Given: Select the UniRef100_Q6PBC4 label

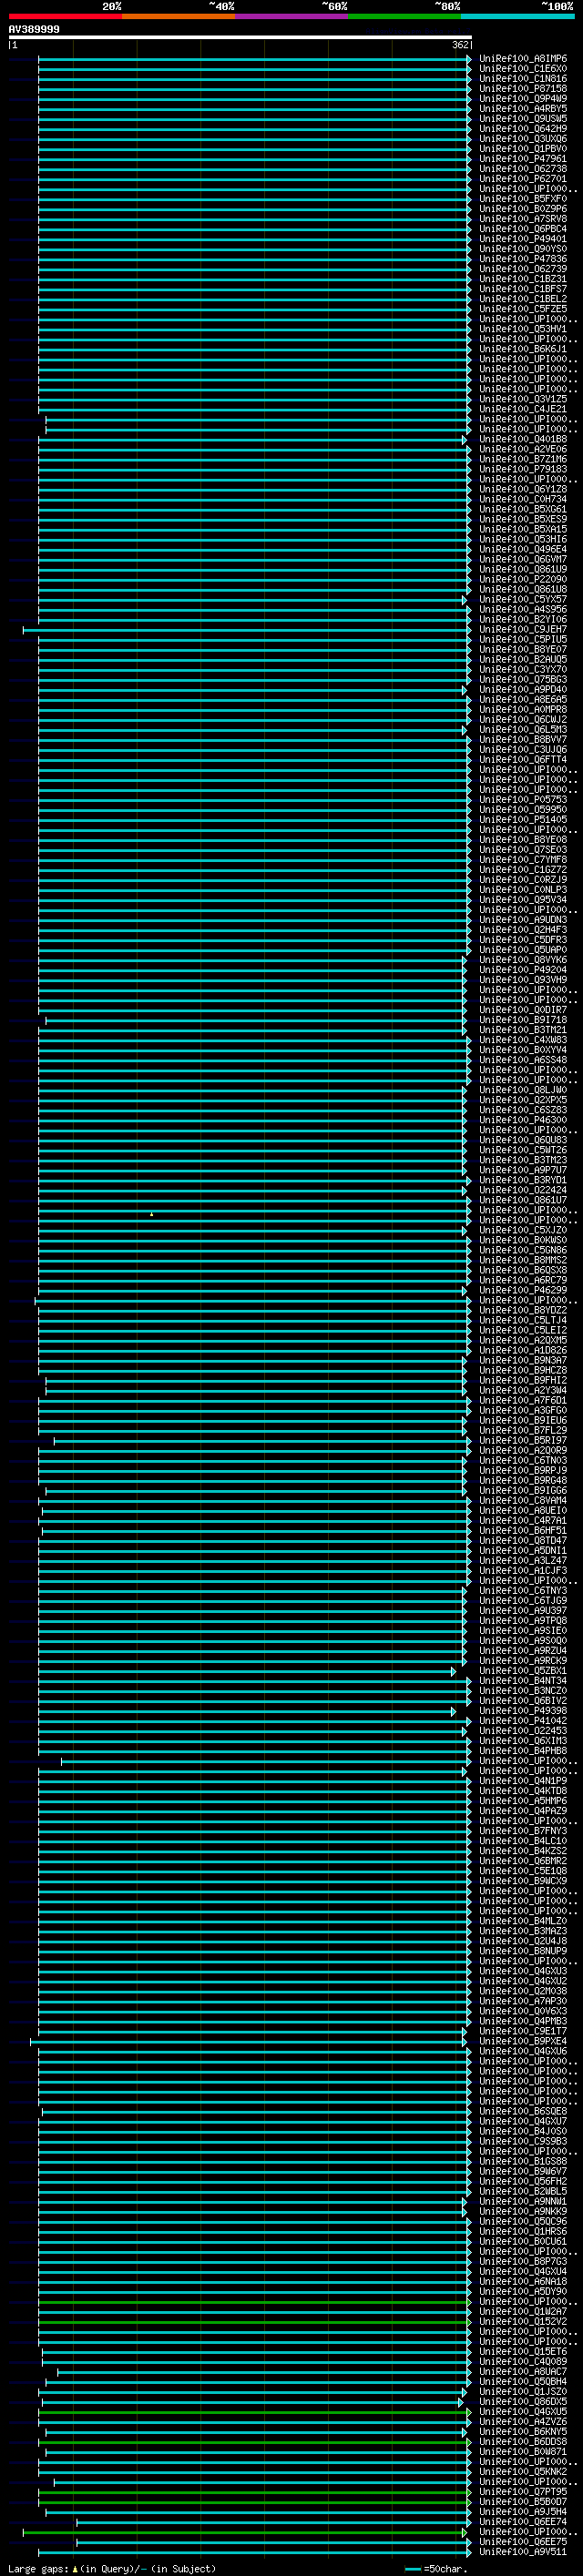Looking at the screenshot, I should coord(522,229).
